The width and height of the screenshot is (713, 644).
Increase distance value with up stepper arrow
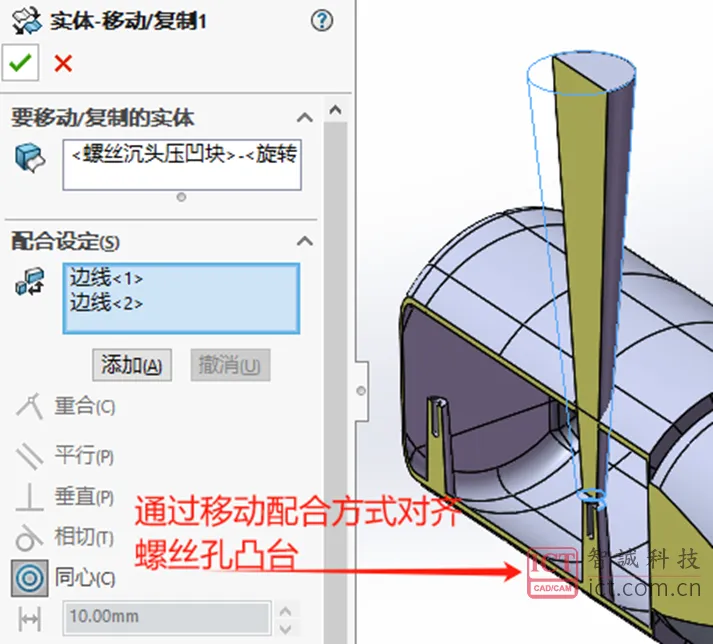[286, 612]
